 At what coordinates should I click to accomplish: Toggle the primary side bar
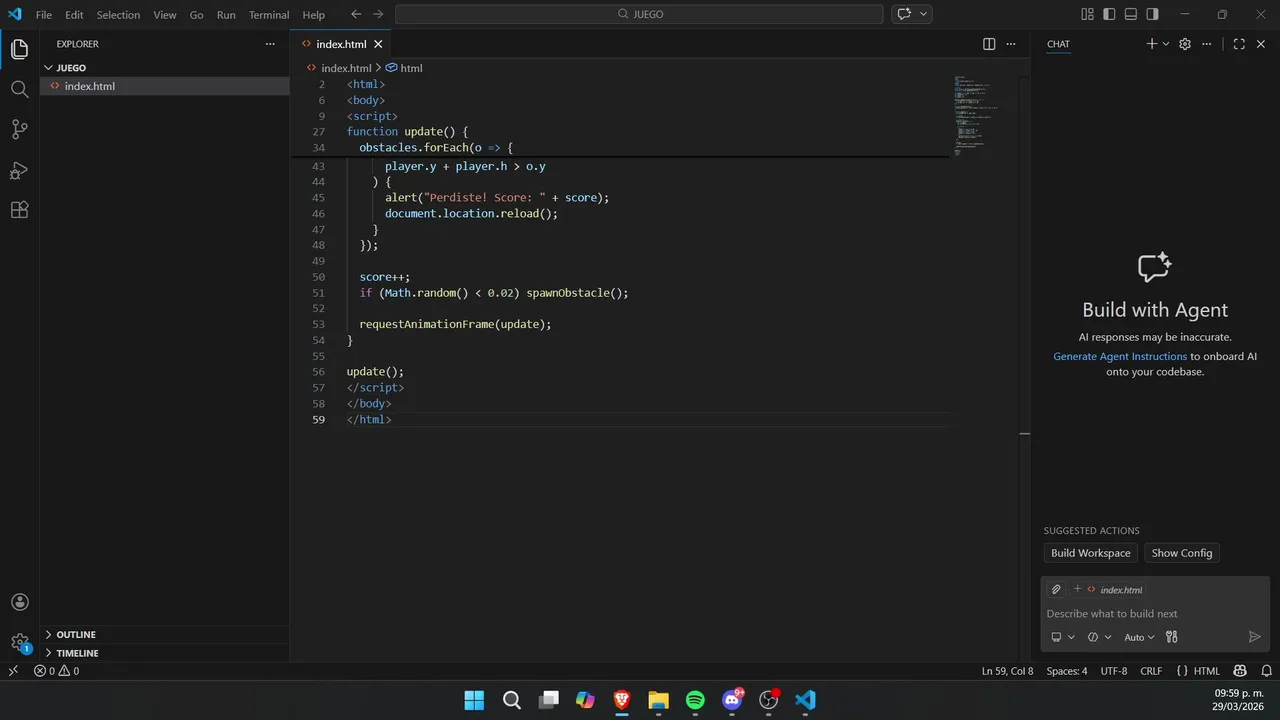coord(1109,14)
